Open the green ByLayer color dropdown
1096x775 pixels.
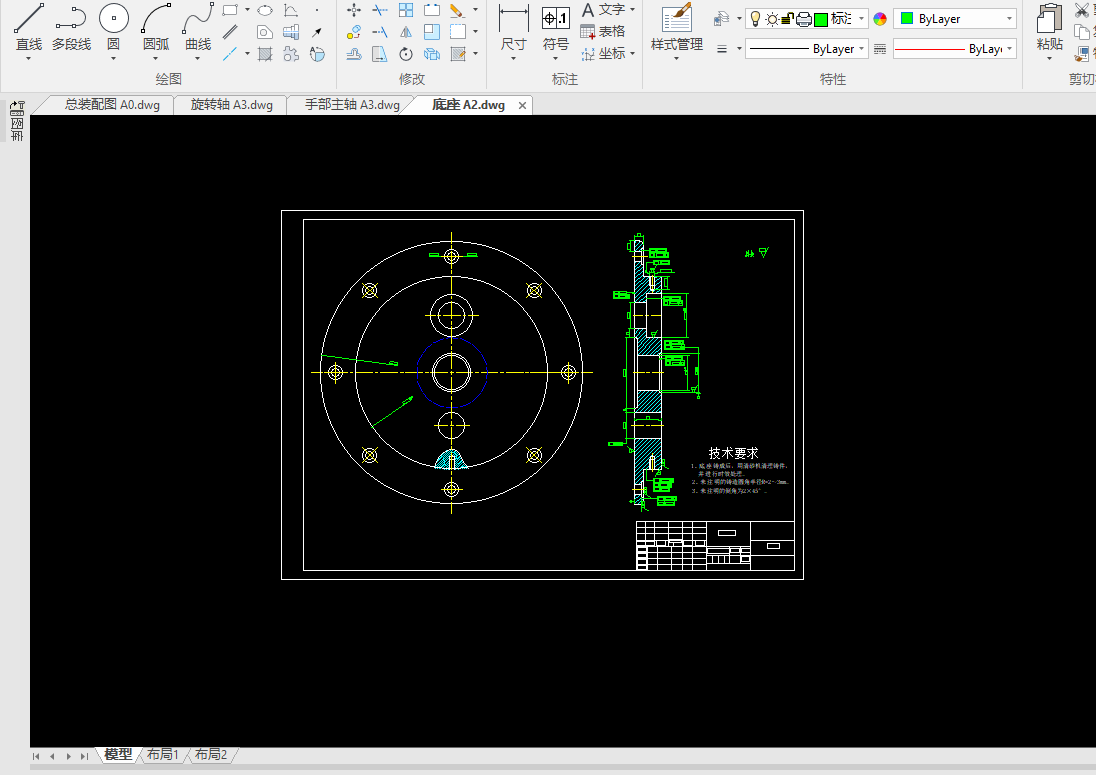tap(1009, 19)
